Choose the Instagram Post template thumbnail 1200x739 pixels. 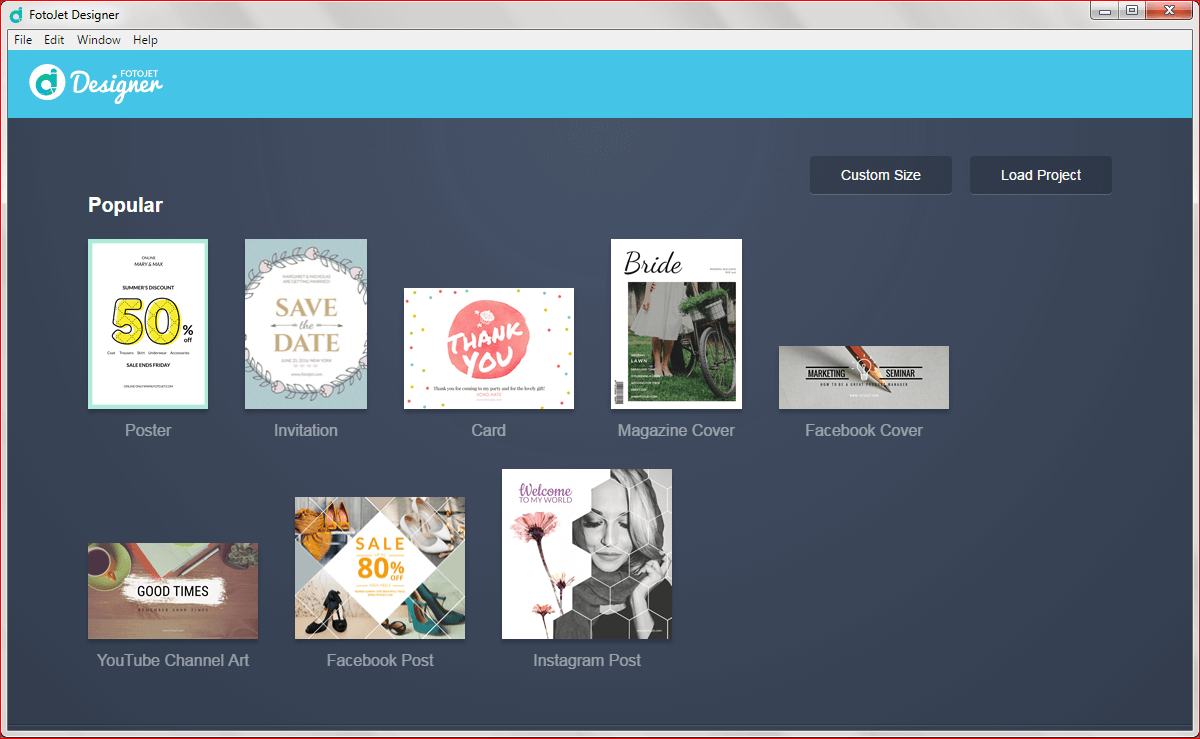click(x=587, y=554)
